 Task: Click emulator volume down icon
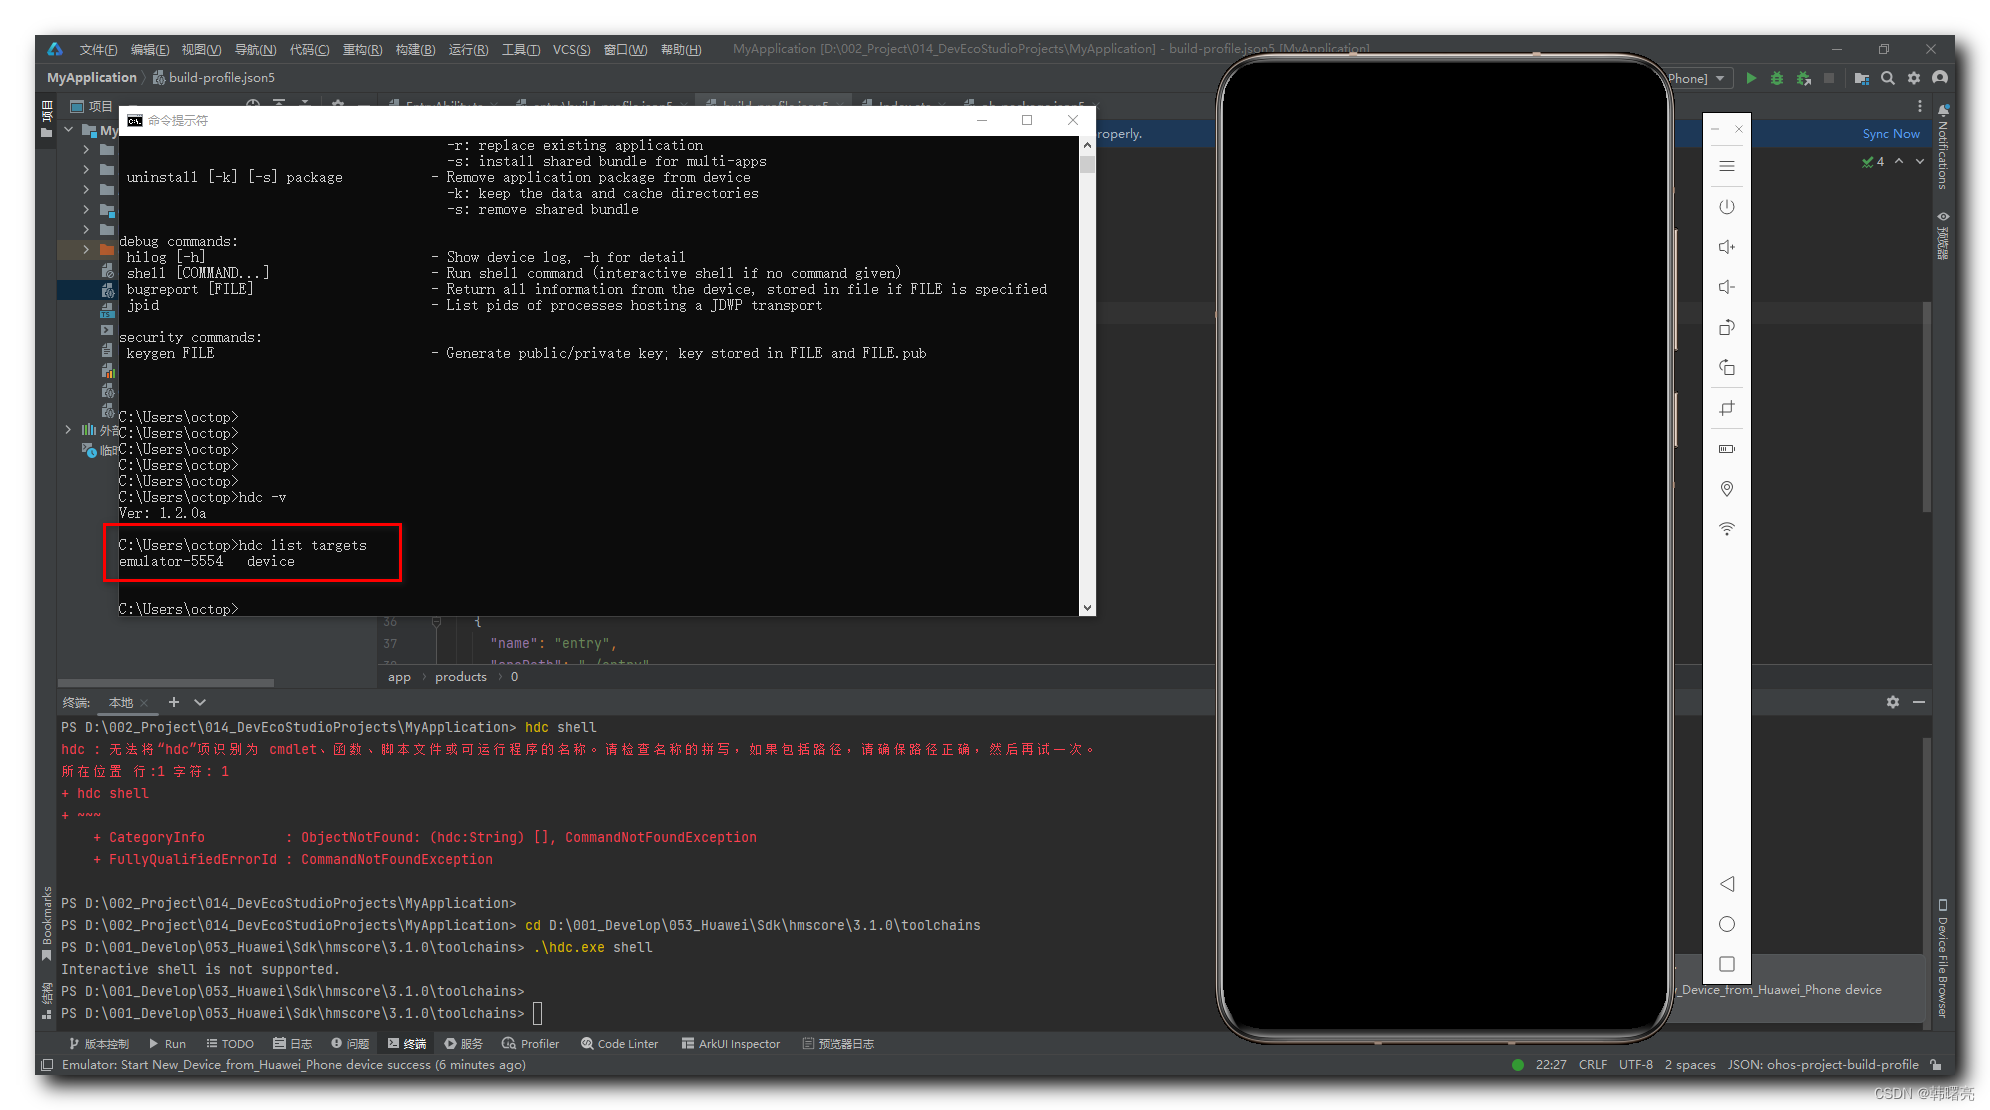pos(1726,287)
